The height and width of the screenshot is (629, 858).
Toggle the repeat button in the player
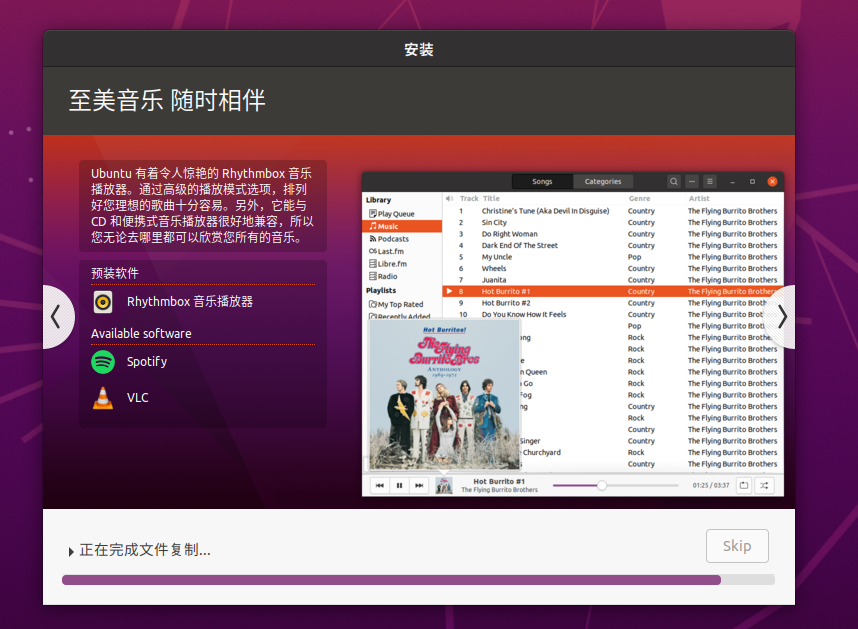point(744,486)
